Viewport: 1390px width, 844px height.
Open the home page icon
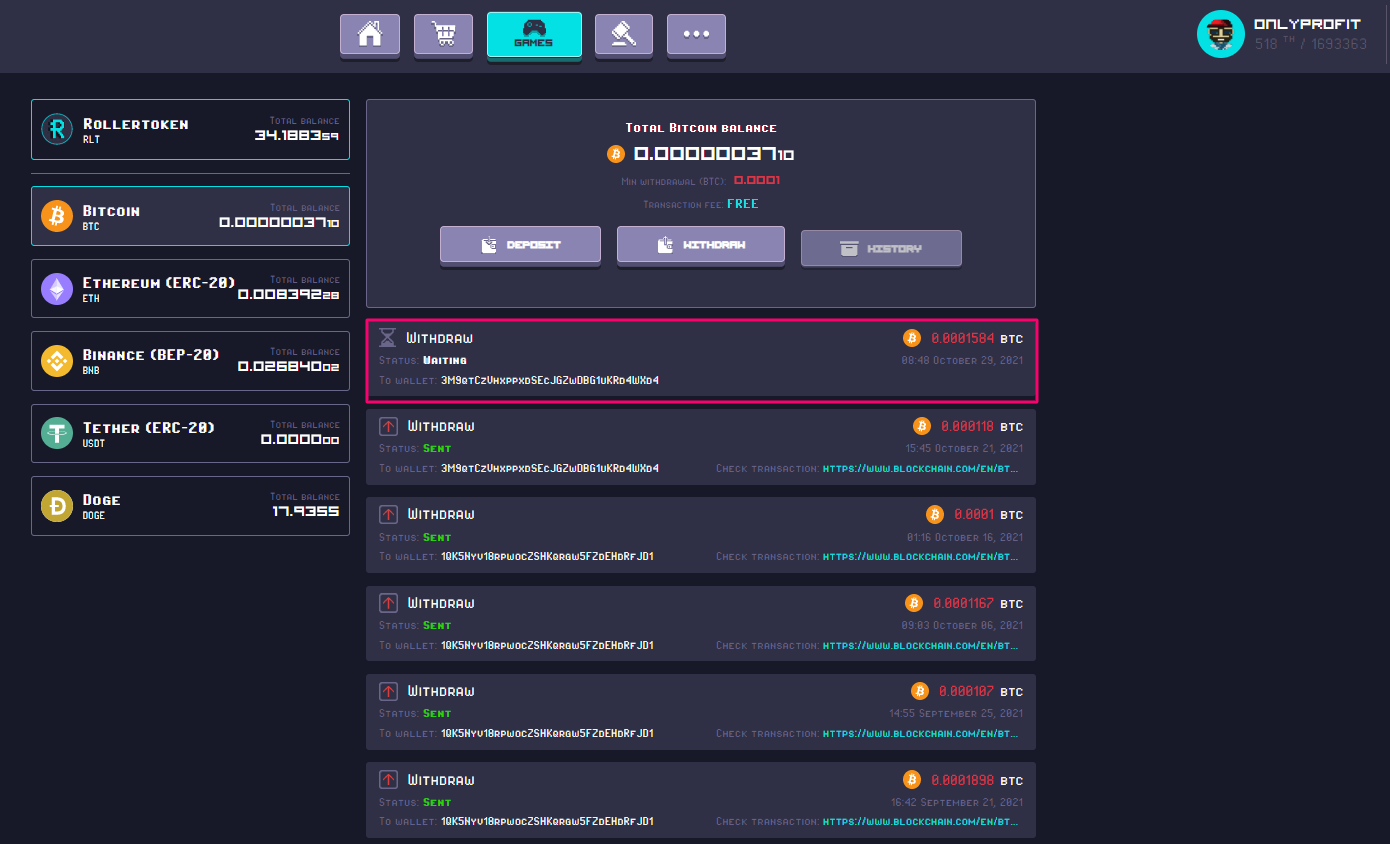click(x=369, y=34)
